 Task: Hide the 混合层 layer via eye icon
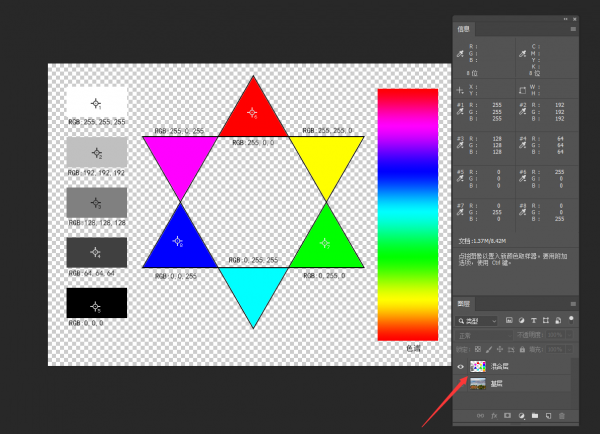[461, 367]
